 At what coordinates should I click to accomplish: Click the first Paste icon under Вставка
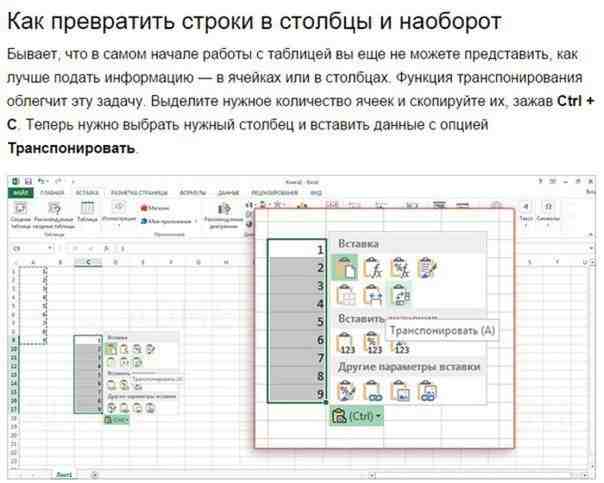point(346,267)
